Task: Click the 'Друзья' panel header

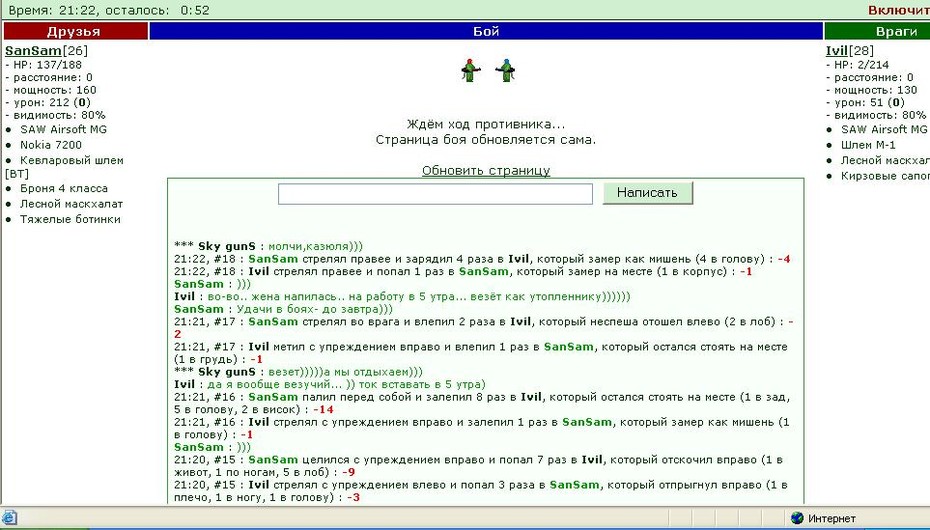Action: [75, 31]
